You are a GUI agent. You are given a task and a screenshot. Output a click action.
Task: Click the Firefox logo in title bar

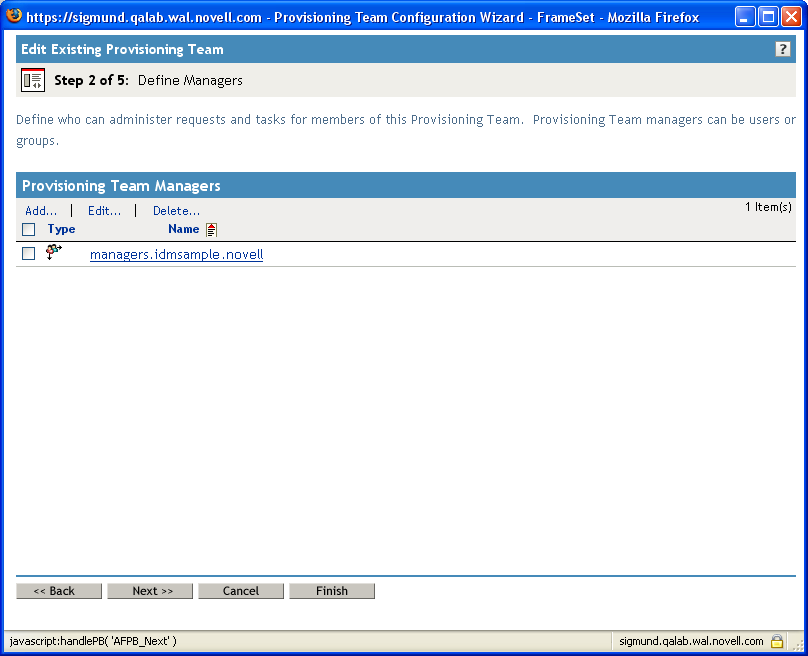point(13,15)
